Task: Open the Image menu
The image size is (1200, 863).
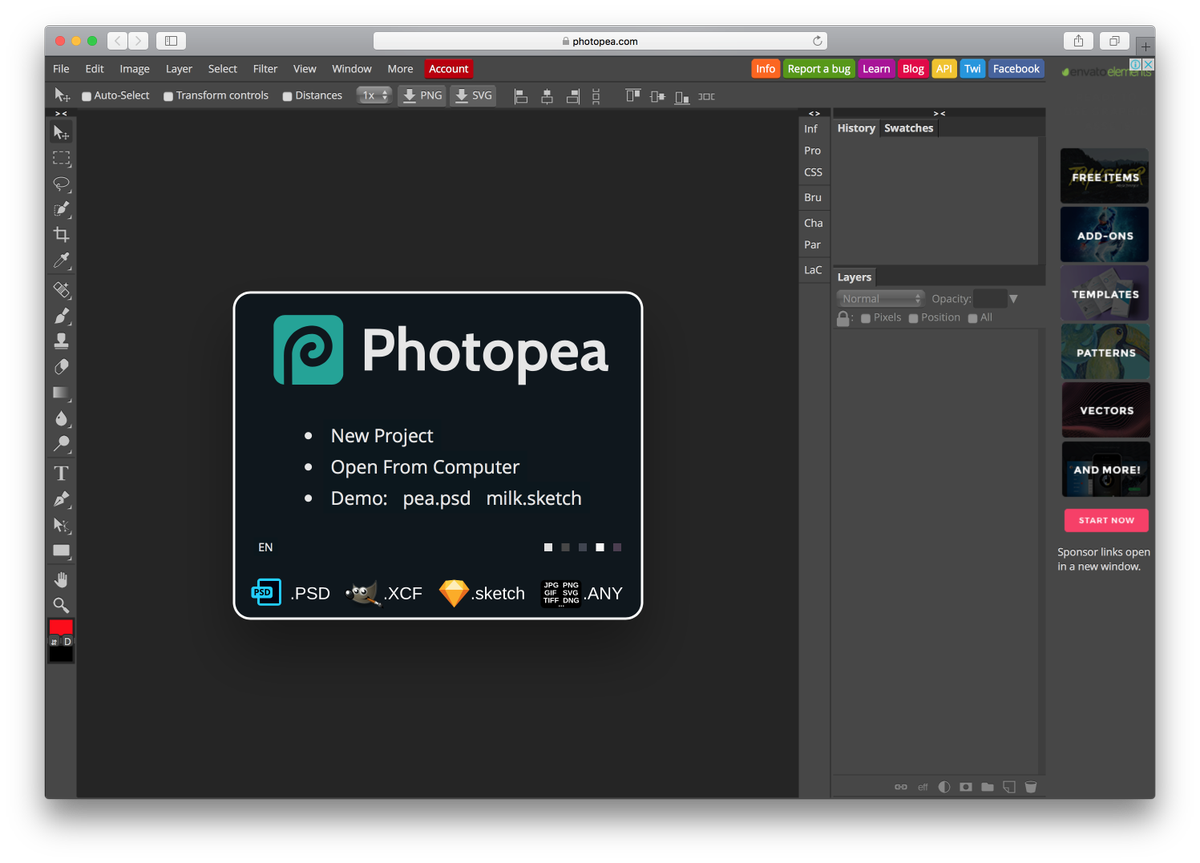Action: pos(134,69)
